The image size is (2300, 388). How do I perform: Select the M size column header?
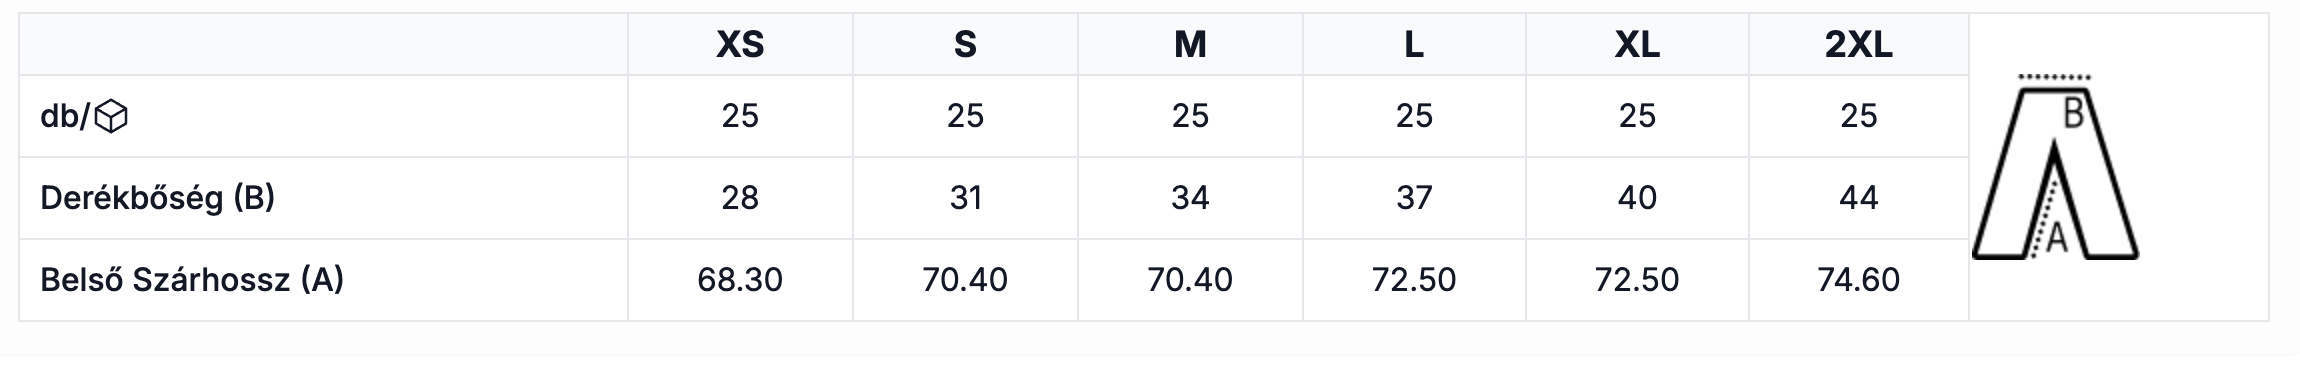[x=1190, y=45]
